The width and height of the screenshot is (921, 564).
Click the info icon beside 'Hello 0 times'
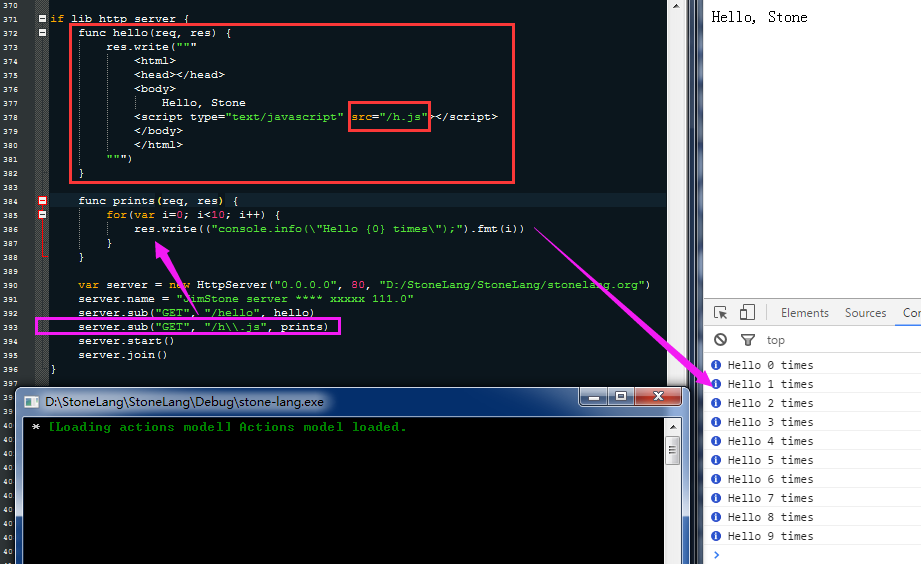[x=716, y=365]
